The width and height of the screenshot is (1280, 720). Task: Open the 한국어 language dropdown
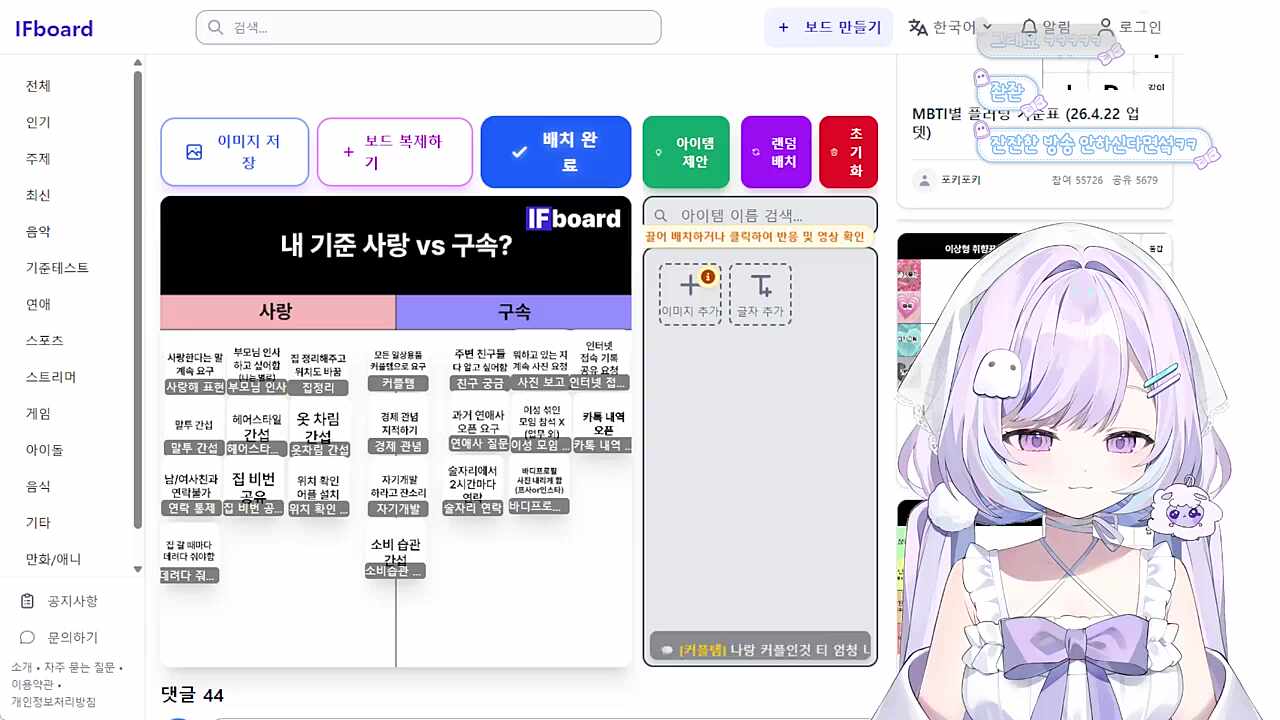click(x=950, y=27)
